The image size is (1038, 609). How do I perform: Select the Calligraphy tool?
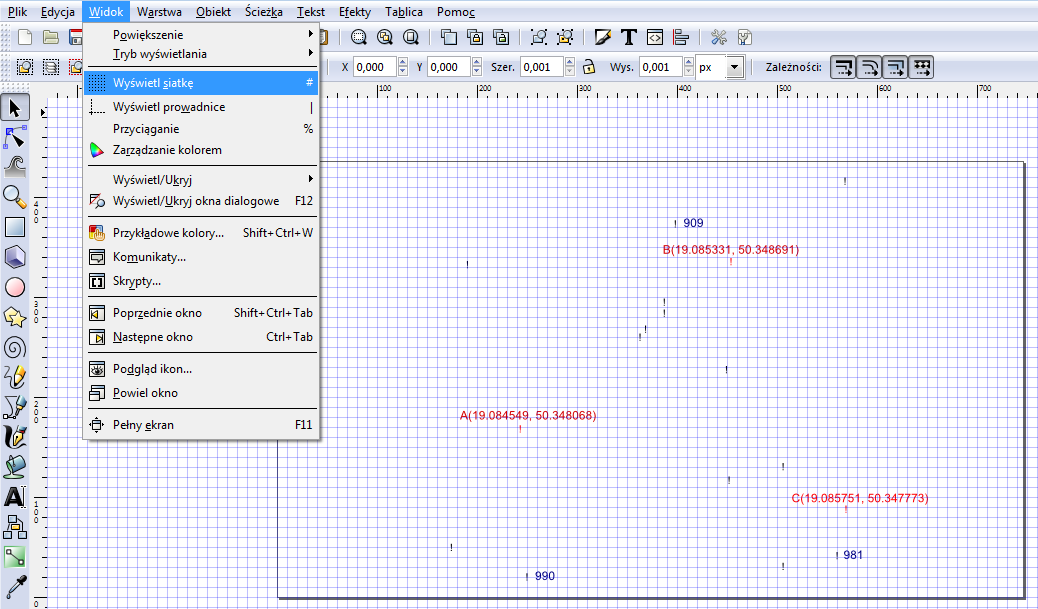(x=15, y=438)
